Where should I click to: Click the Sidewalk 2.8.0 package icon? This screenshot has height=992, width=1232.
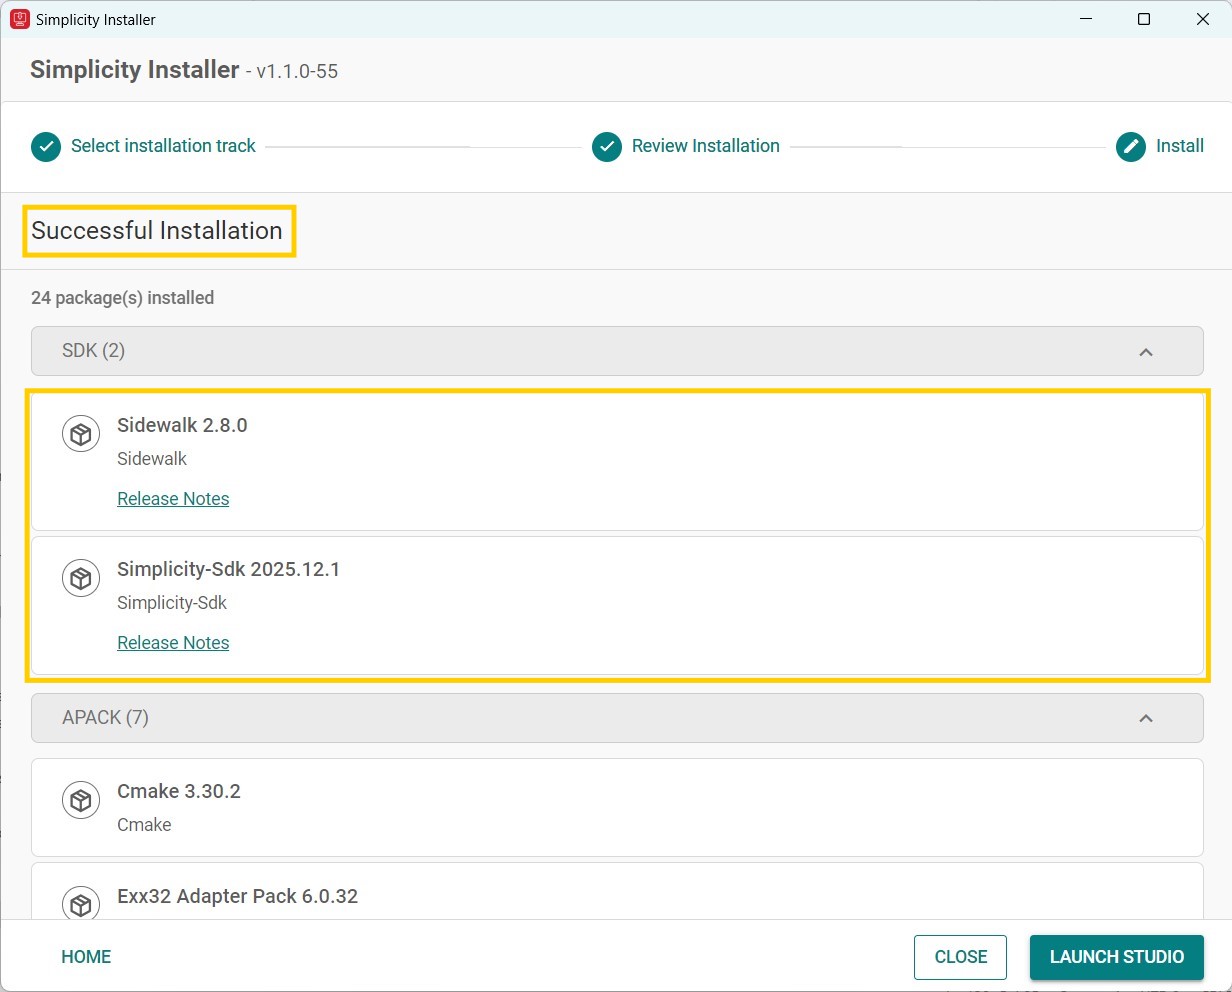[81, 435]
